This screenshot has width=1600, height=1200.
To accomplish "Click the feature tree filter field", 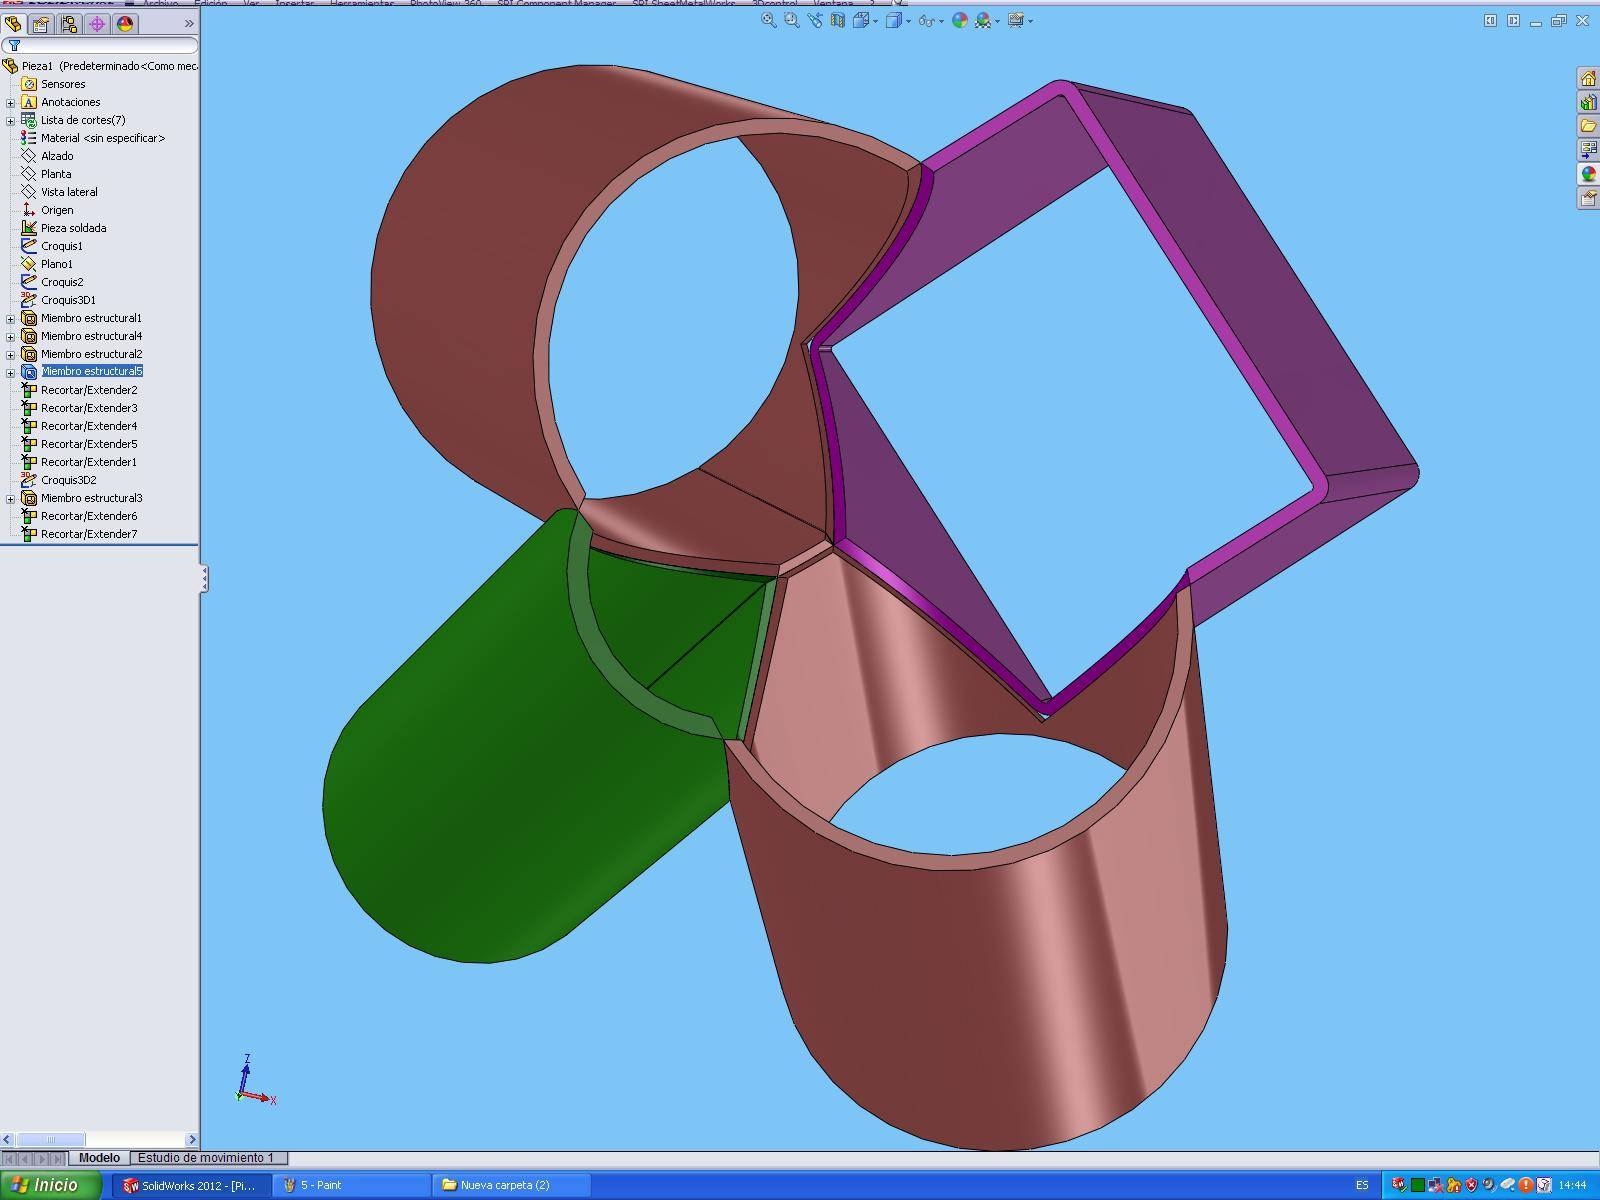I will 100,45.
